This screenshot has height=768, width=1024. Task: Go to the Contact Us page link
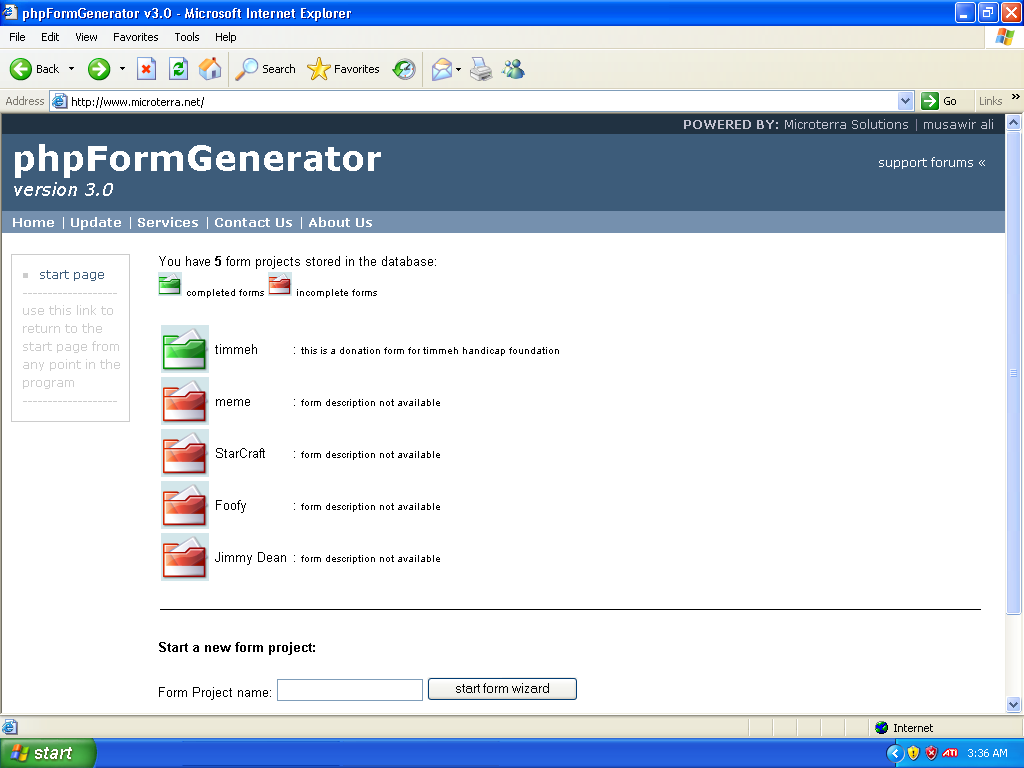coord(253,223)
